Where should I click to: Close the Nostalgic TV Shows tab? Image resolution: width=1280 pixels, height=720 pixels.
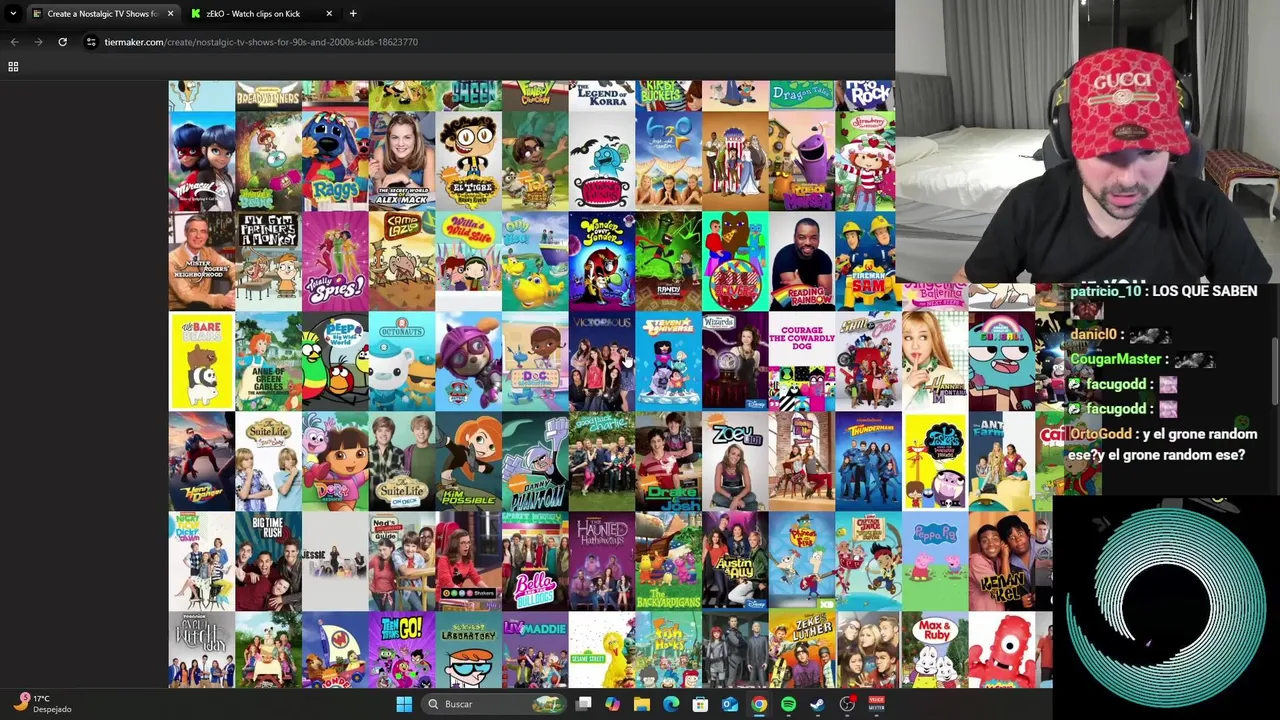[170, 13]
